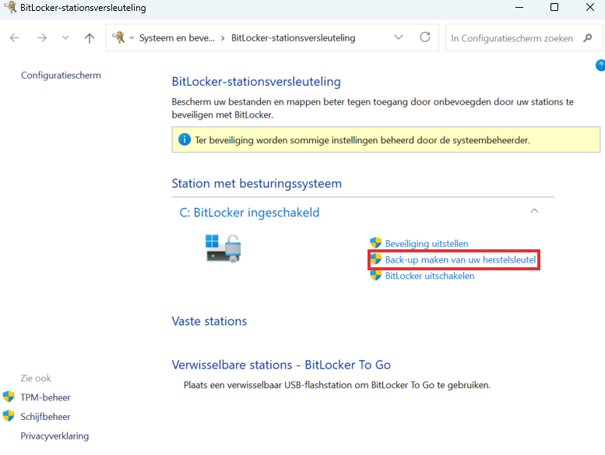Viewport: 605px width, 455px height.
Task: Maximize the BitLocker window
Action: tap(554, 7)
